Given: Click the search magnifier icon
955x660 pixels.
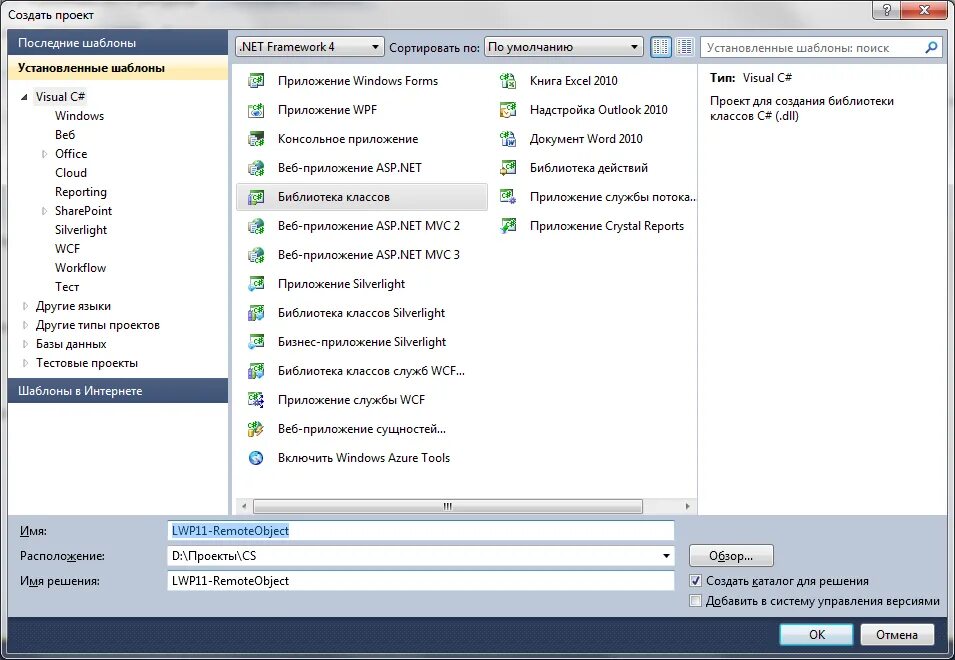Looking at the screenshot, I should click(x=931, y=47).
